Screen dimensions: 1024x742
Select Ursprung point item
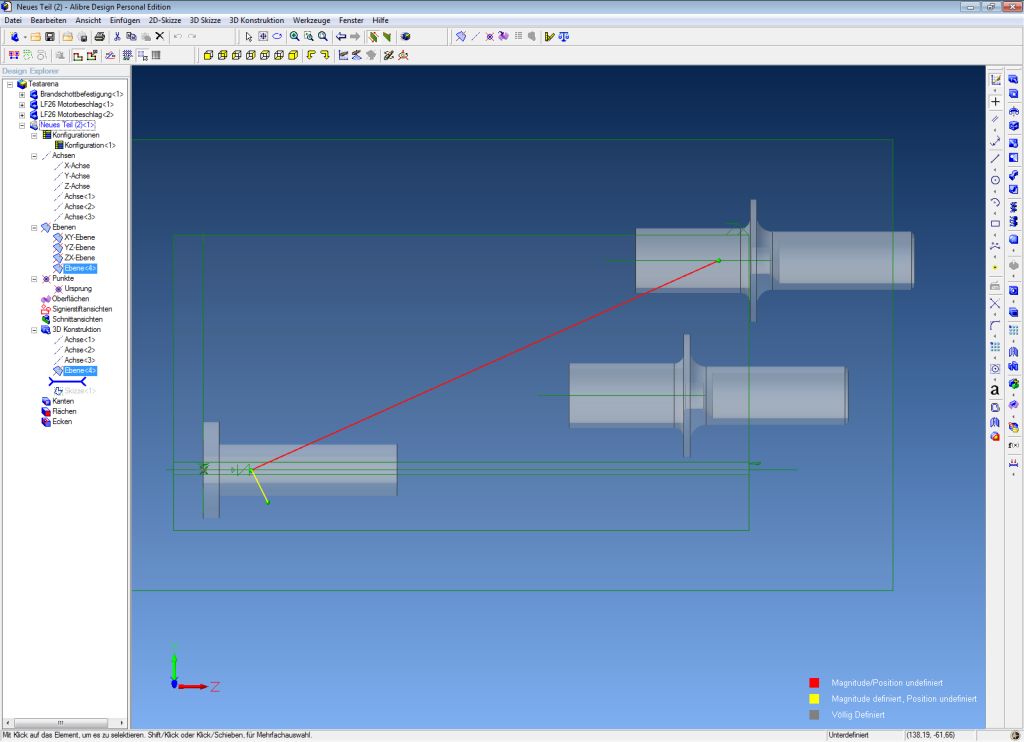[78, 289]
